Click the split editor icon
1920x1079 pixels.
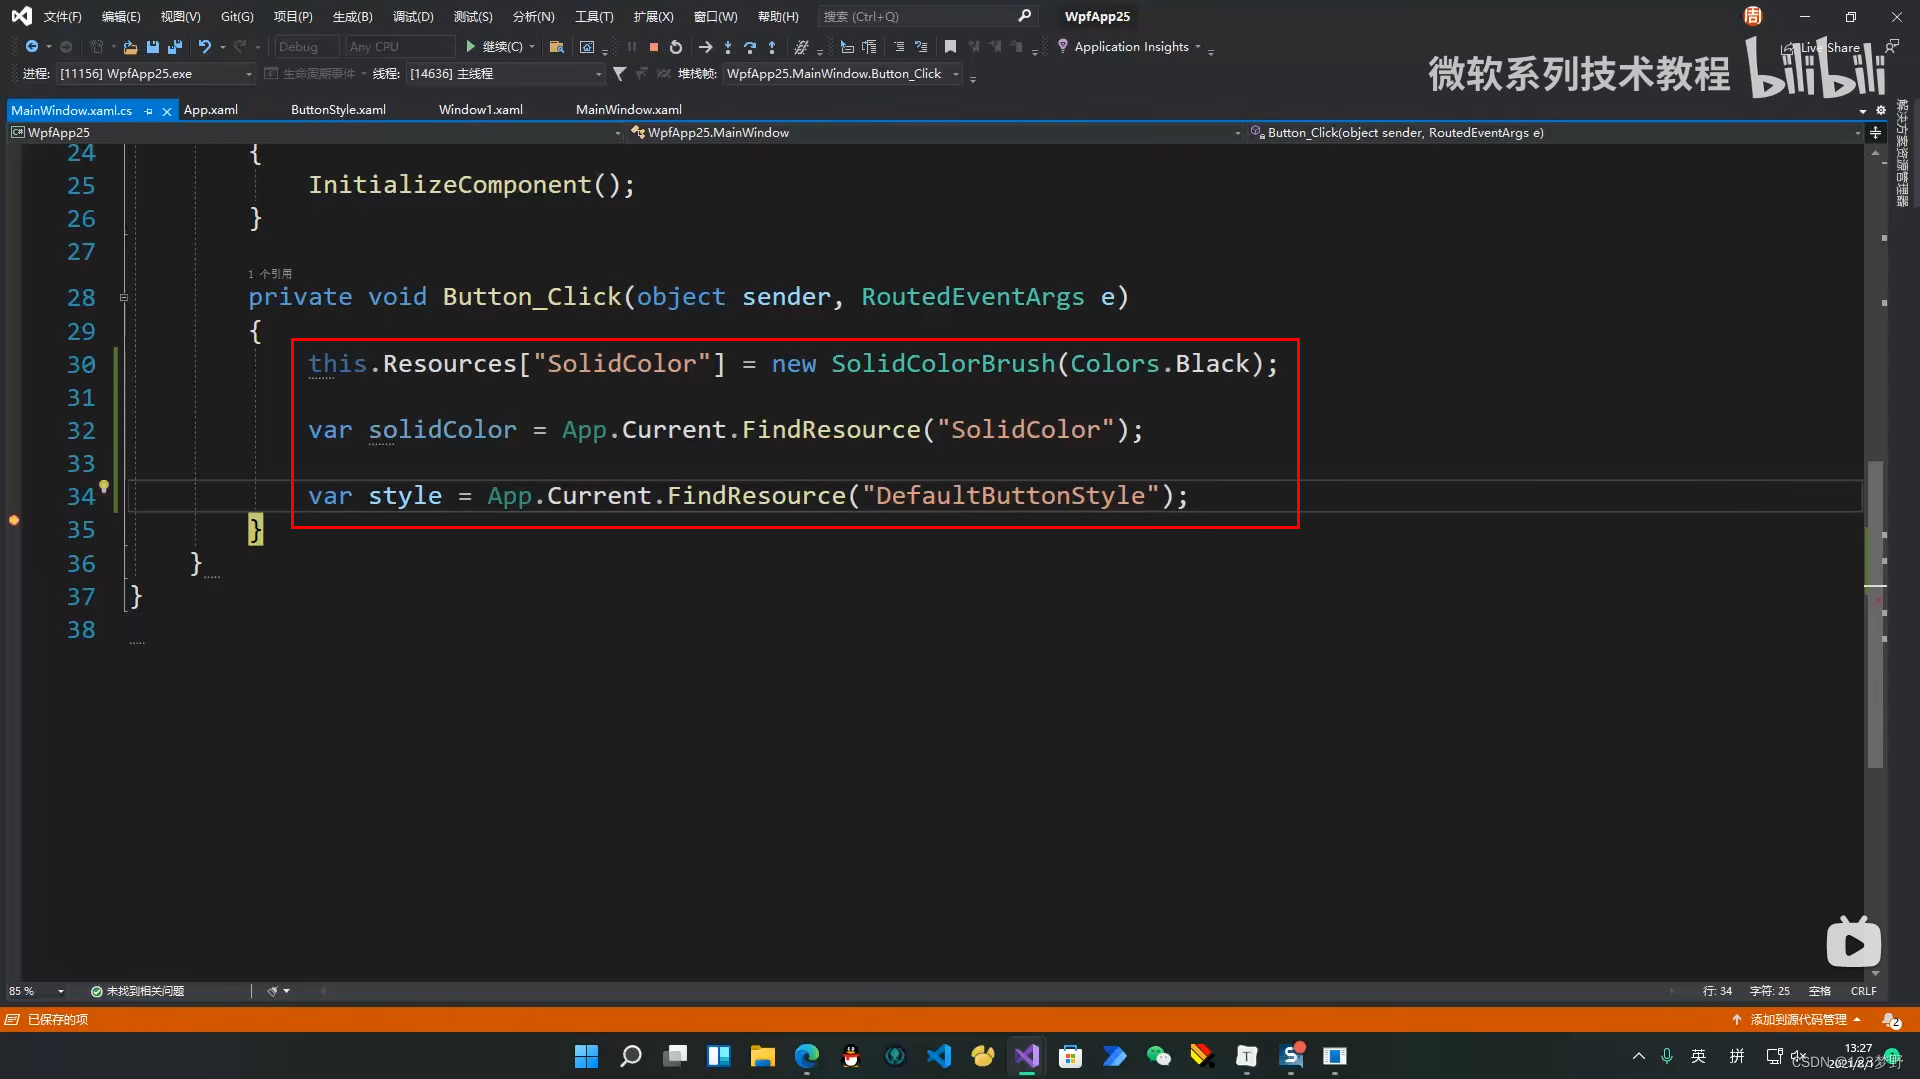(x=1875, y=133)
